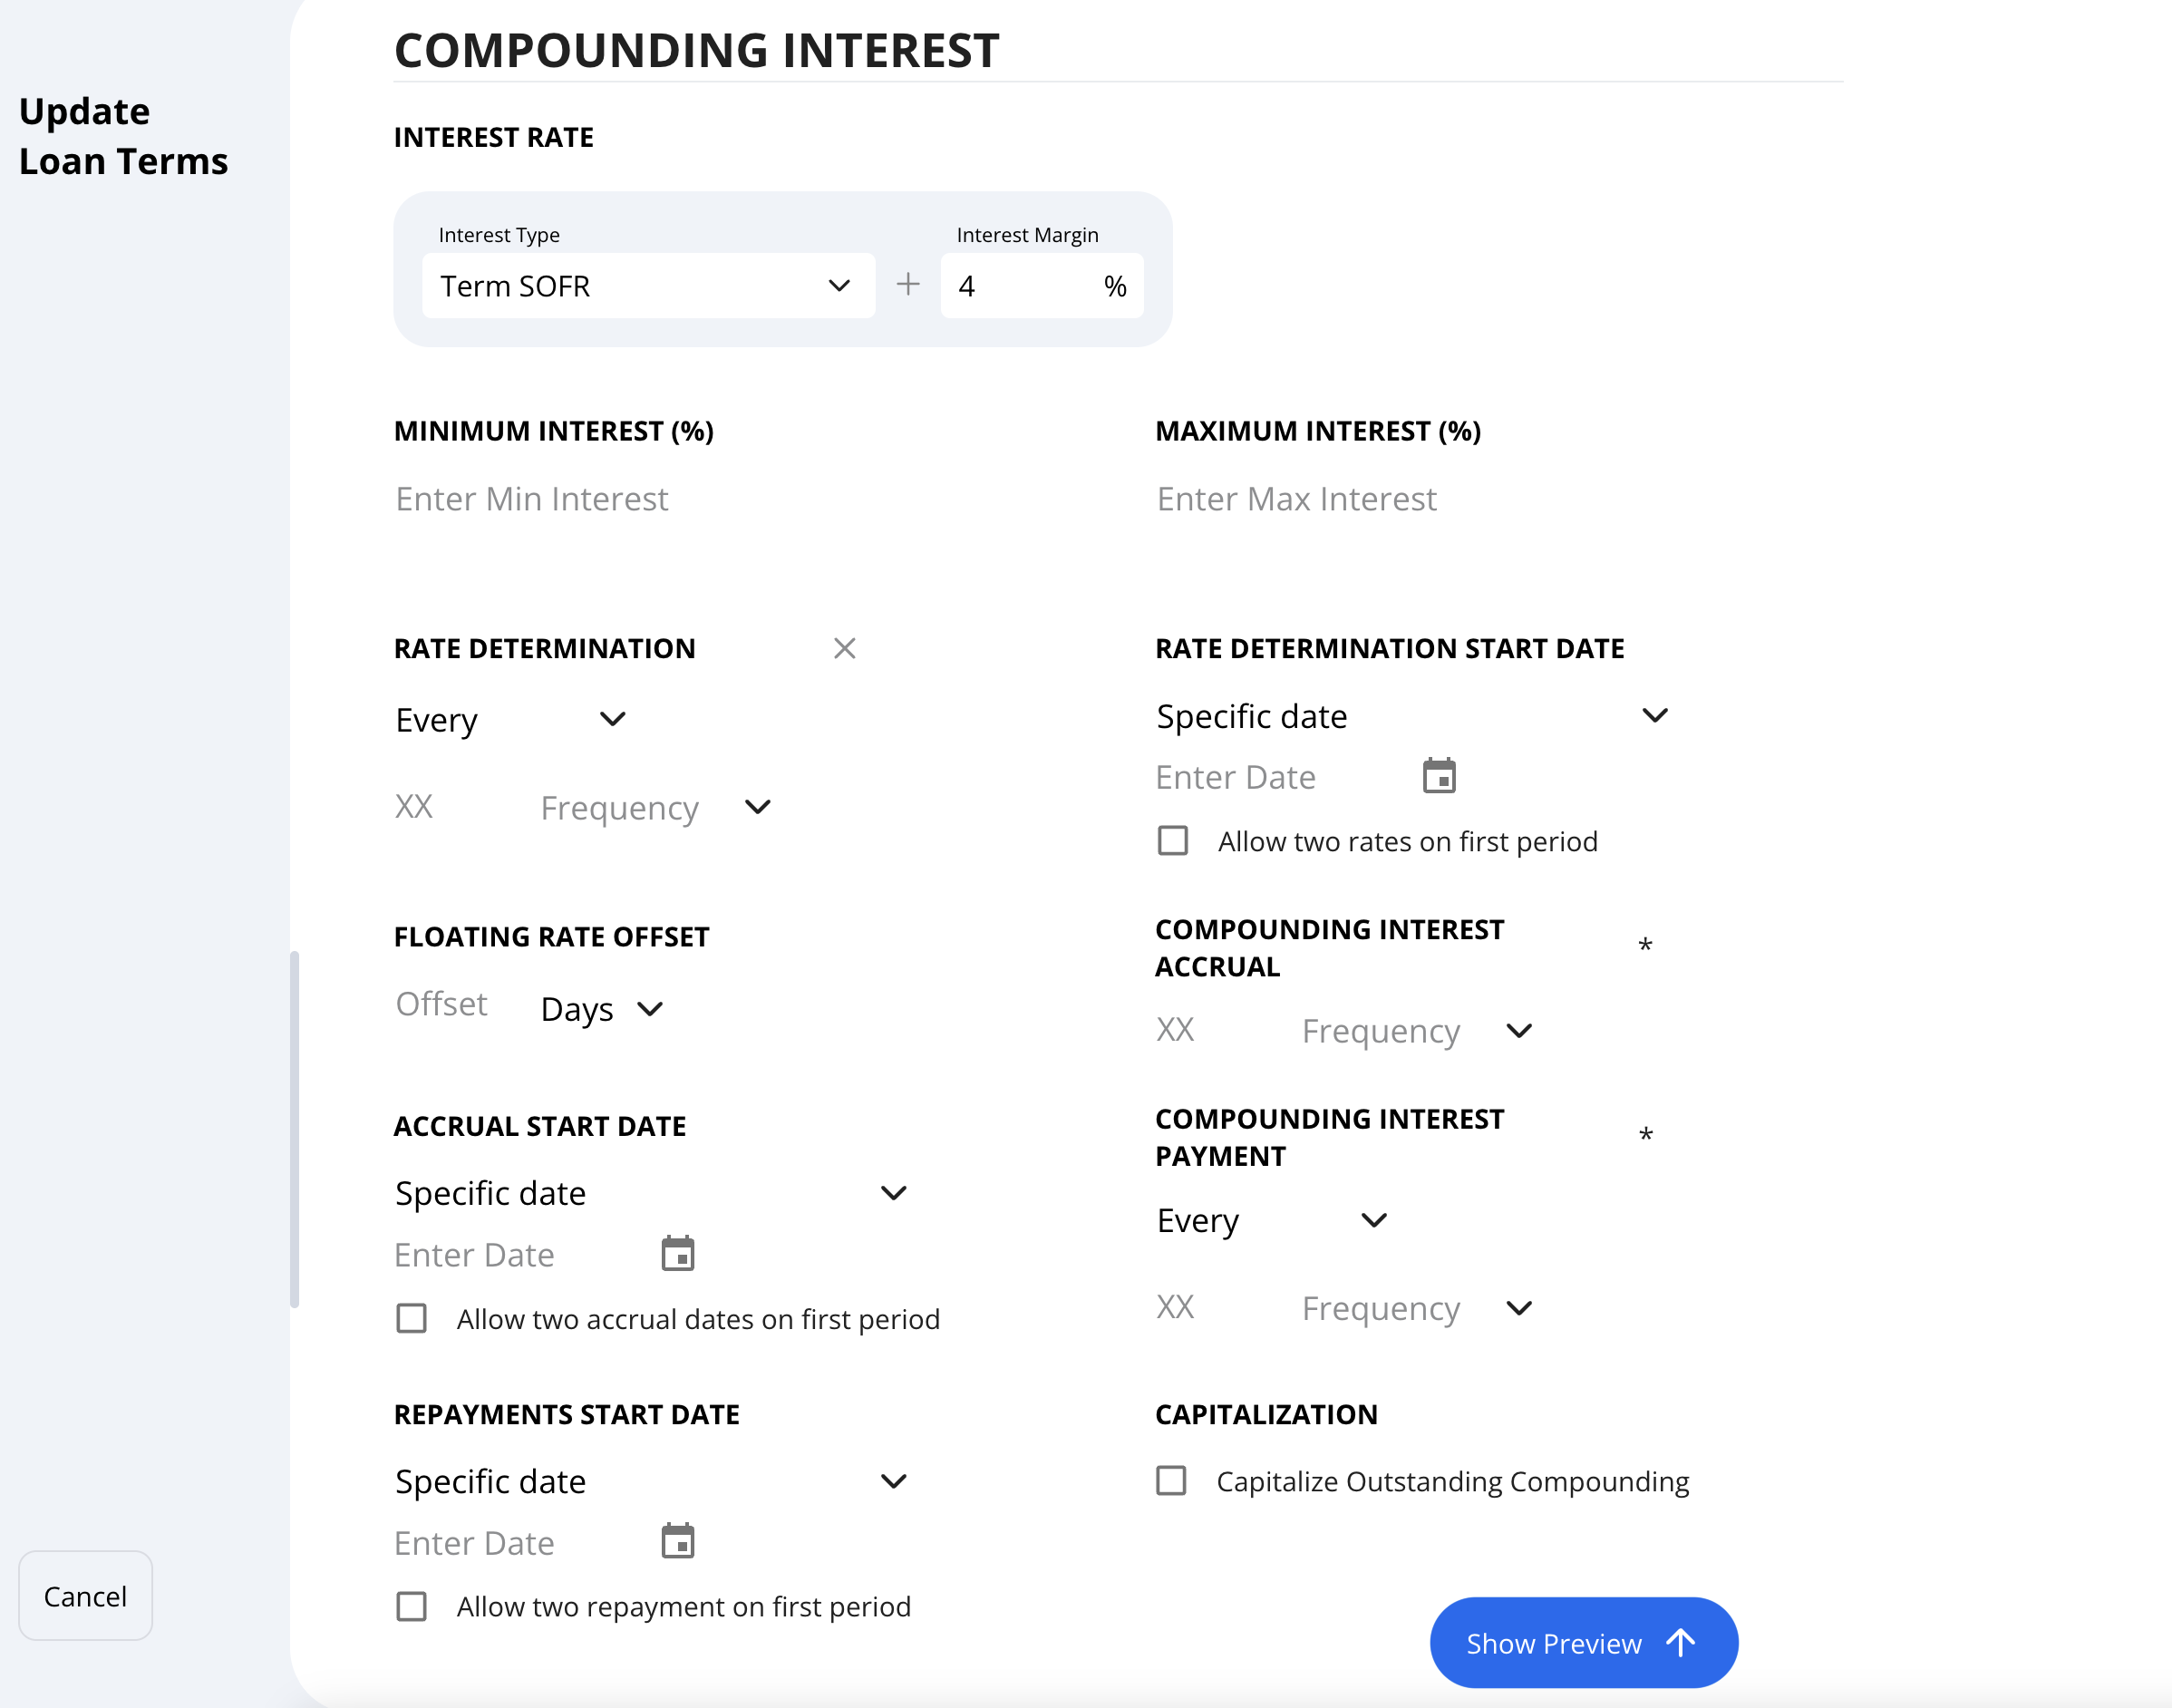Tick Allow two repayment on first period
2172x1708 pixels.
coord(412,1607)
